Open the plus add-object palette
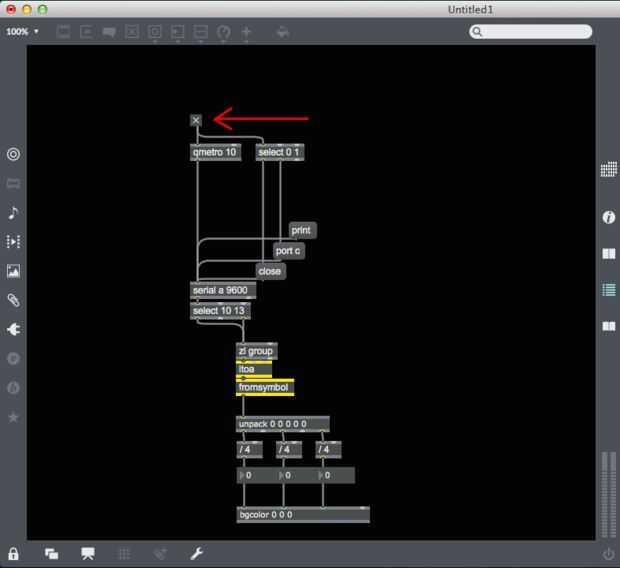 pos(246,32)
